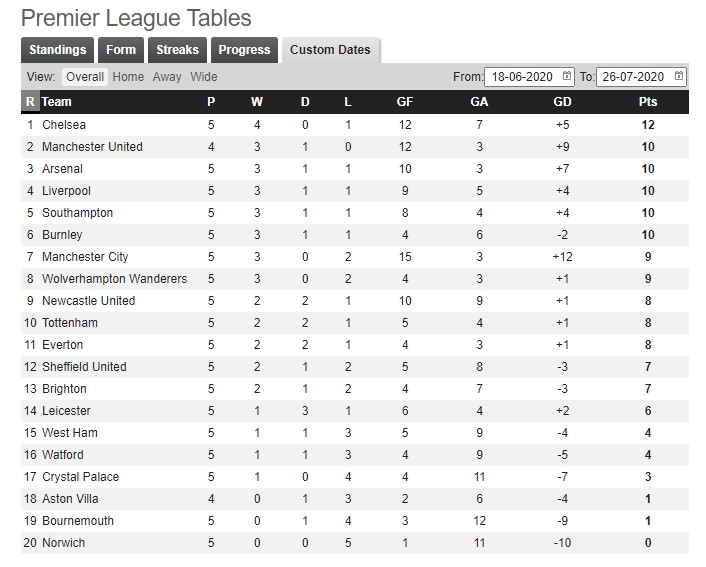Sort table by Pts column header
The width and height of the screenshot is (706, 567).
tap(647, 102)
